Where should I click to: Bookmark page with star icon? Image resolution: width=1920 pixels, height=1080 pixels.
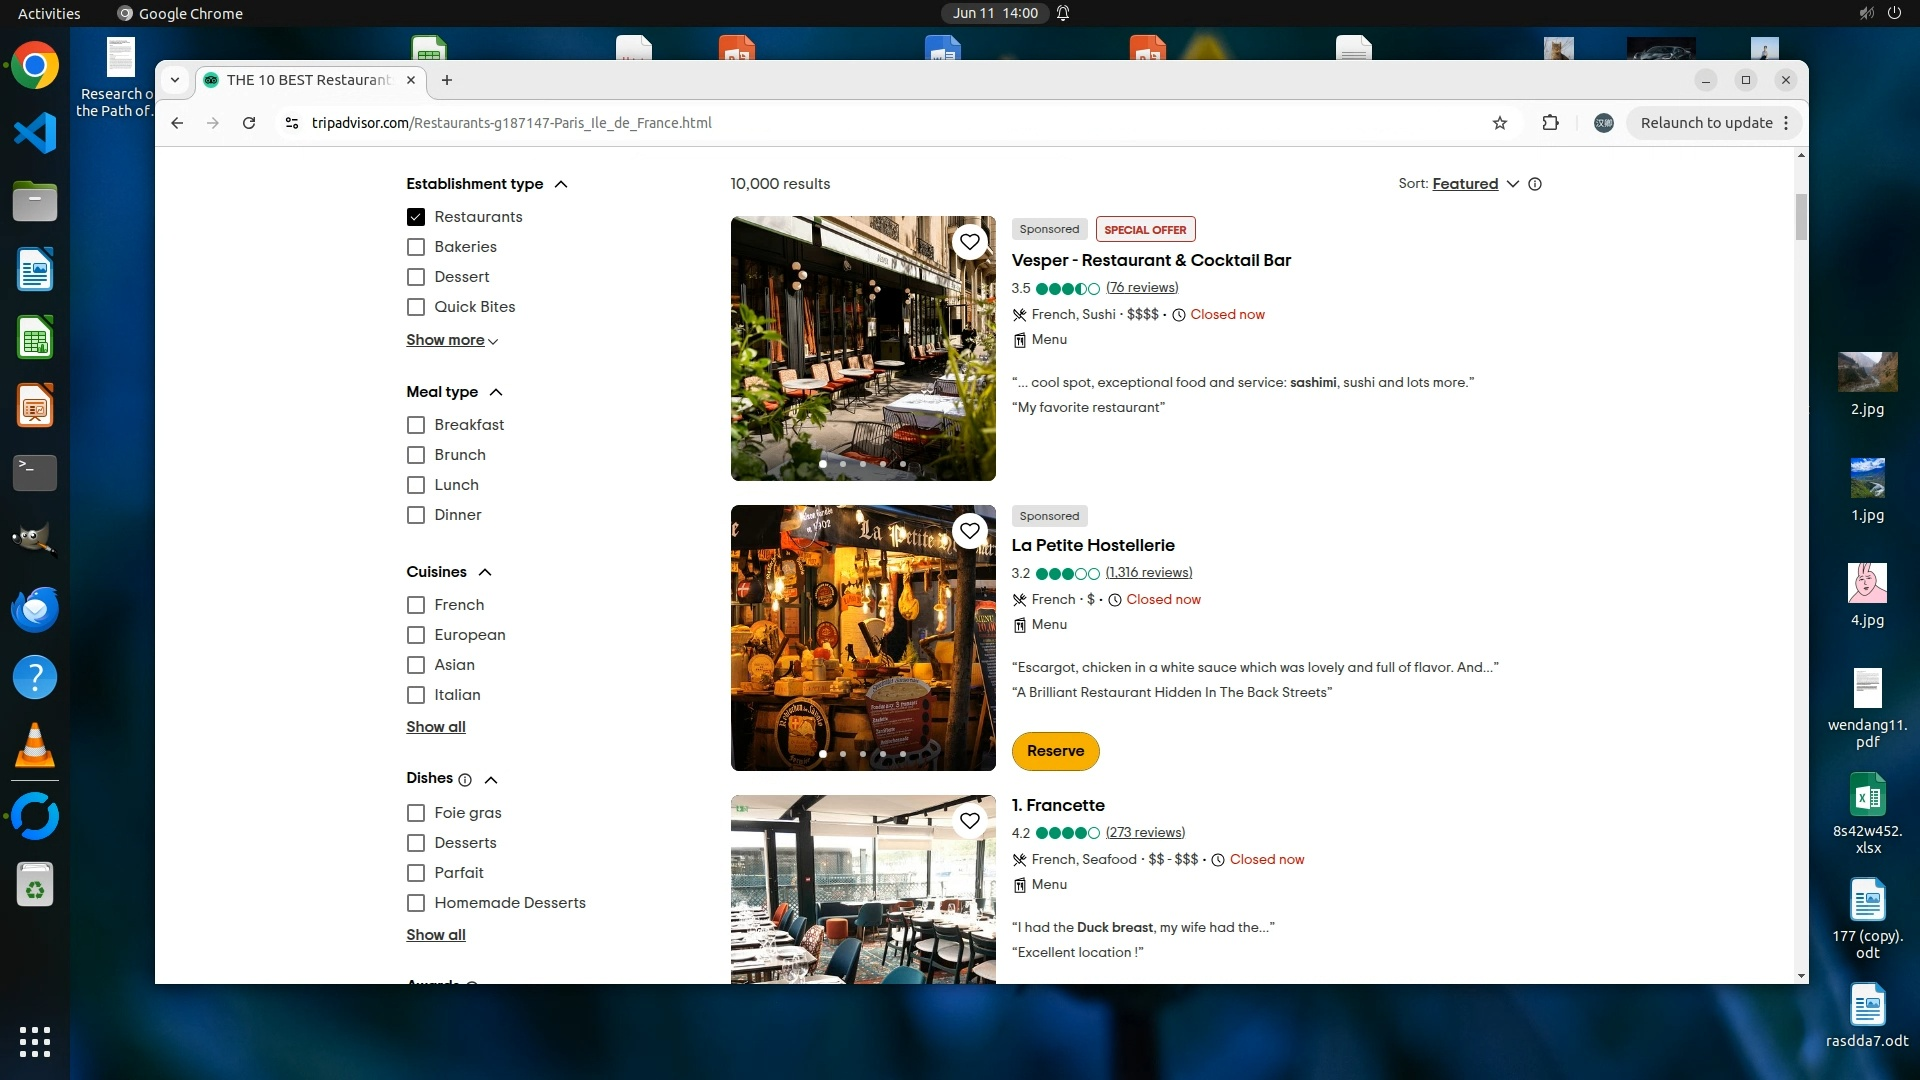(x=1499, y=123)
